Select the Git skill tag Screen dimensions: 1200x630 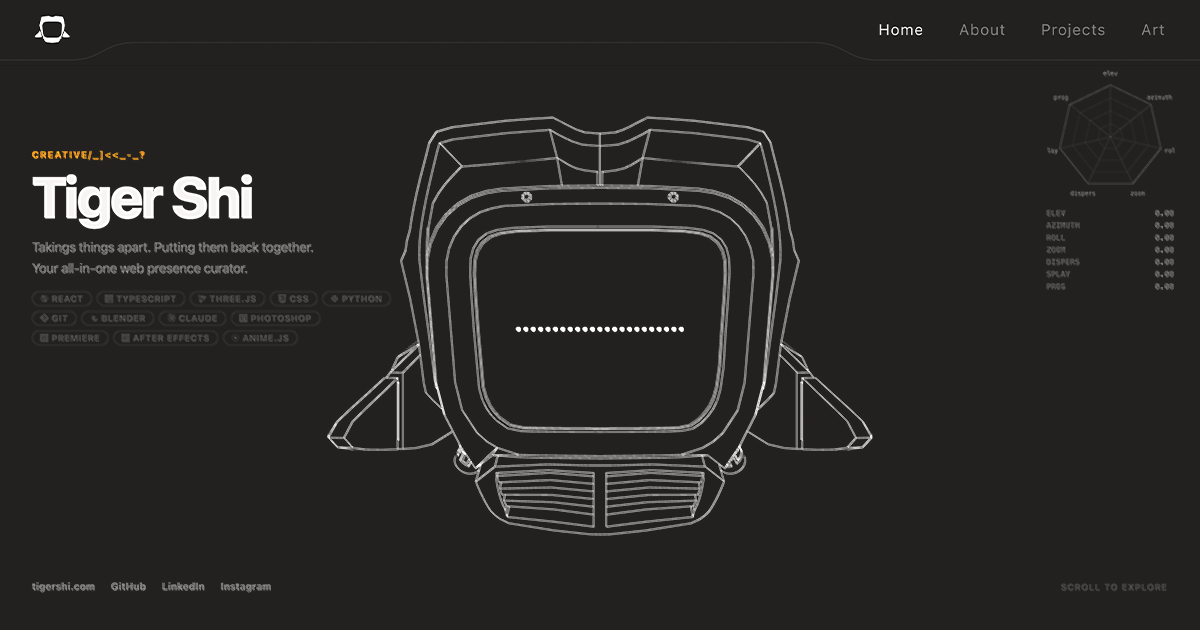[54, 318]
